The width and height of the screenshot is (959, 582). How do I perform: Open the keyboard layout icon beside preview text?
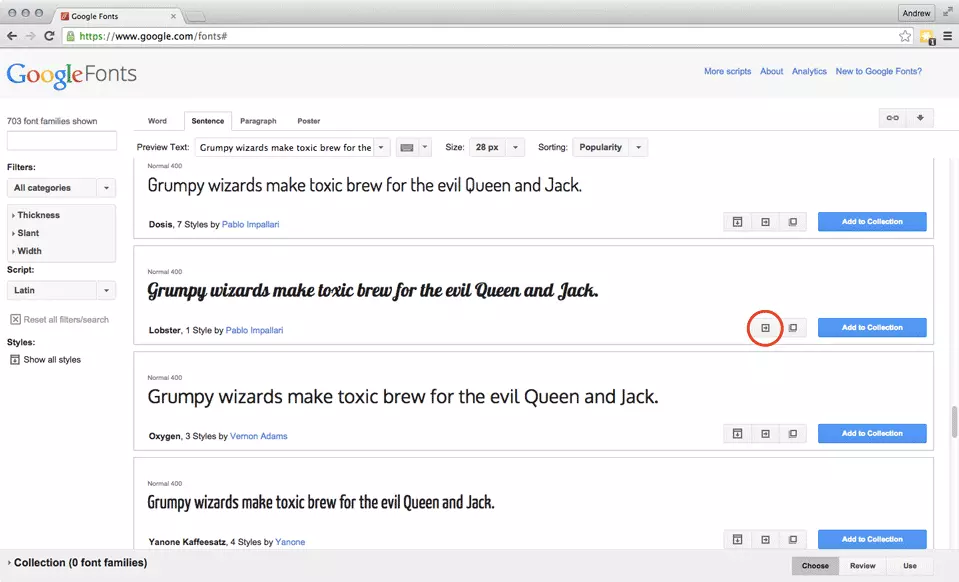click(406, 146)
